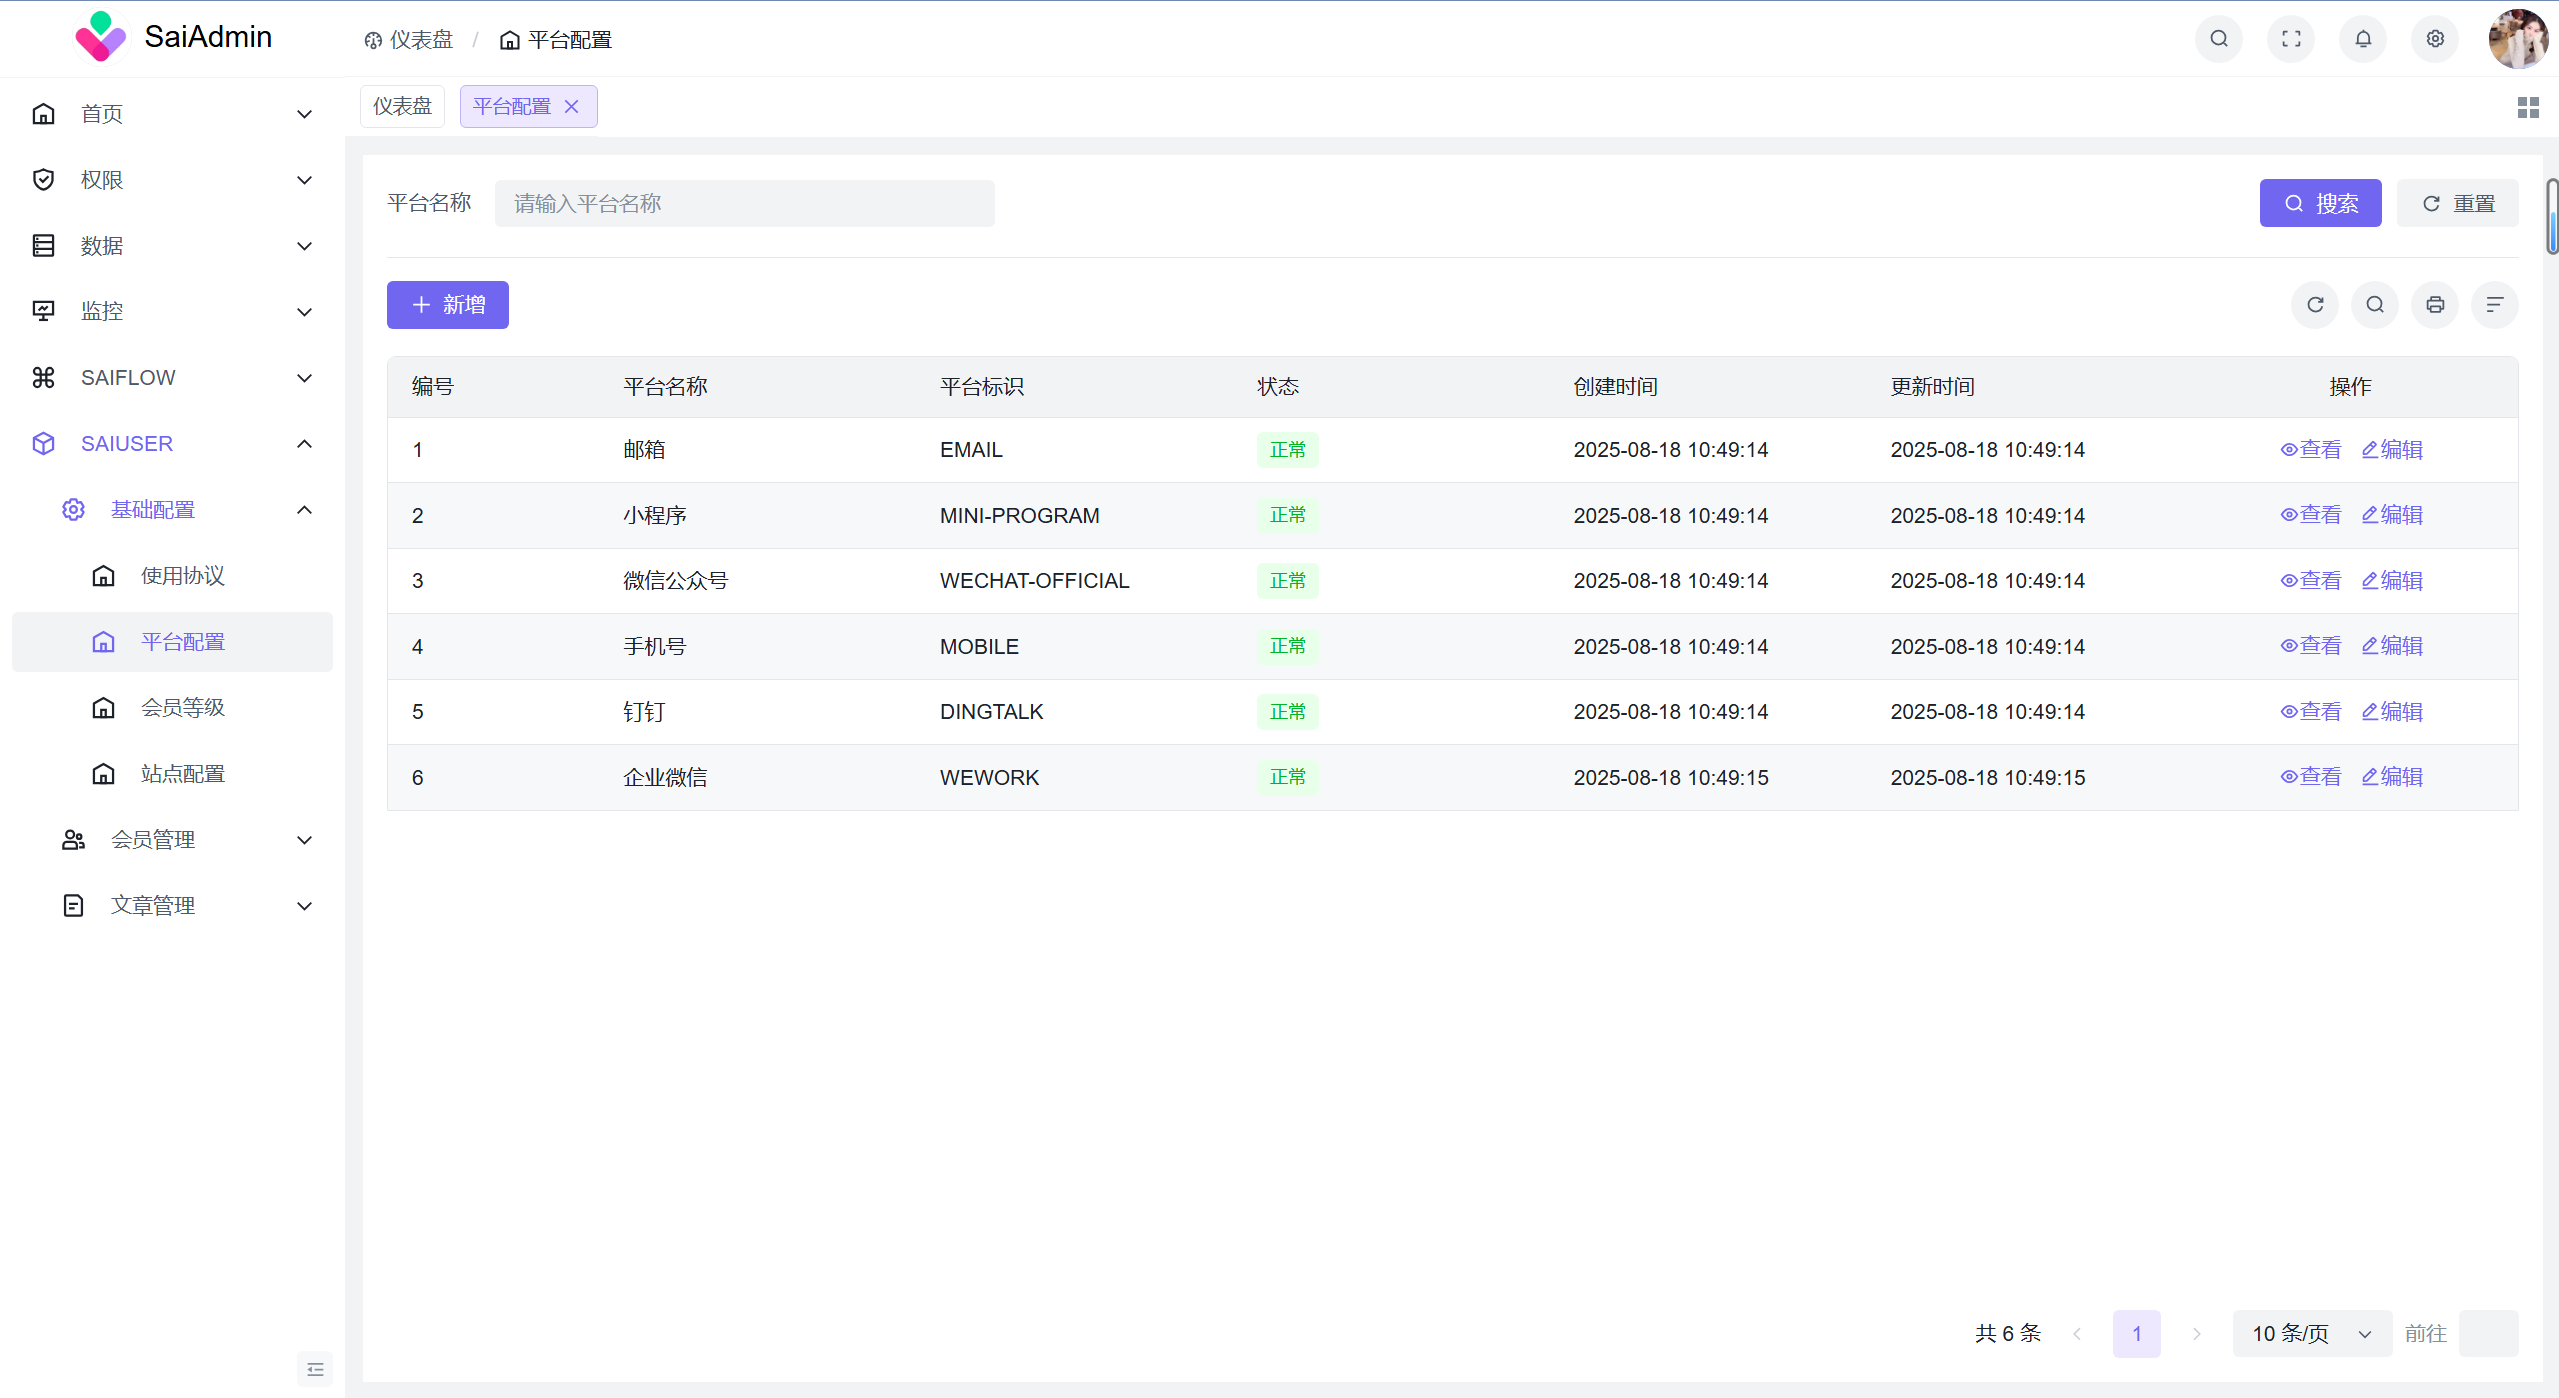Switch to the 仪表盘 tab
The image size is (2559, 1398).
tap(401, 105)
